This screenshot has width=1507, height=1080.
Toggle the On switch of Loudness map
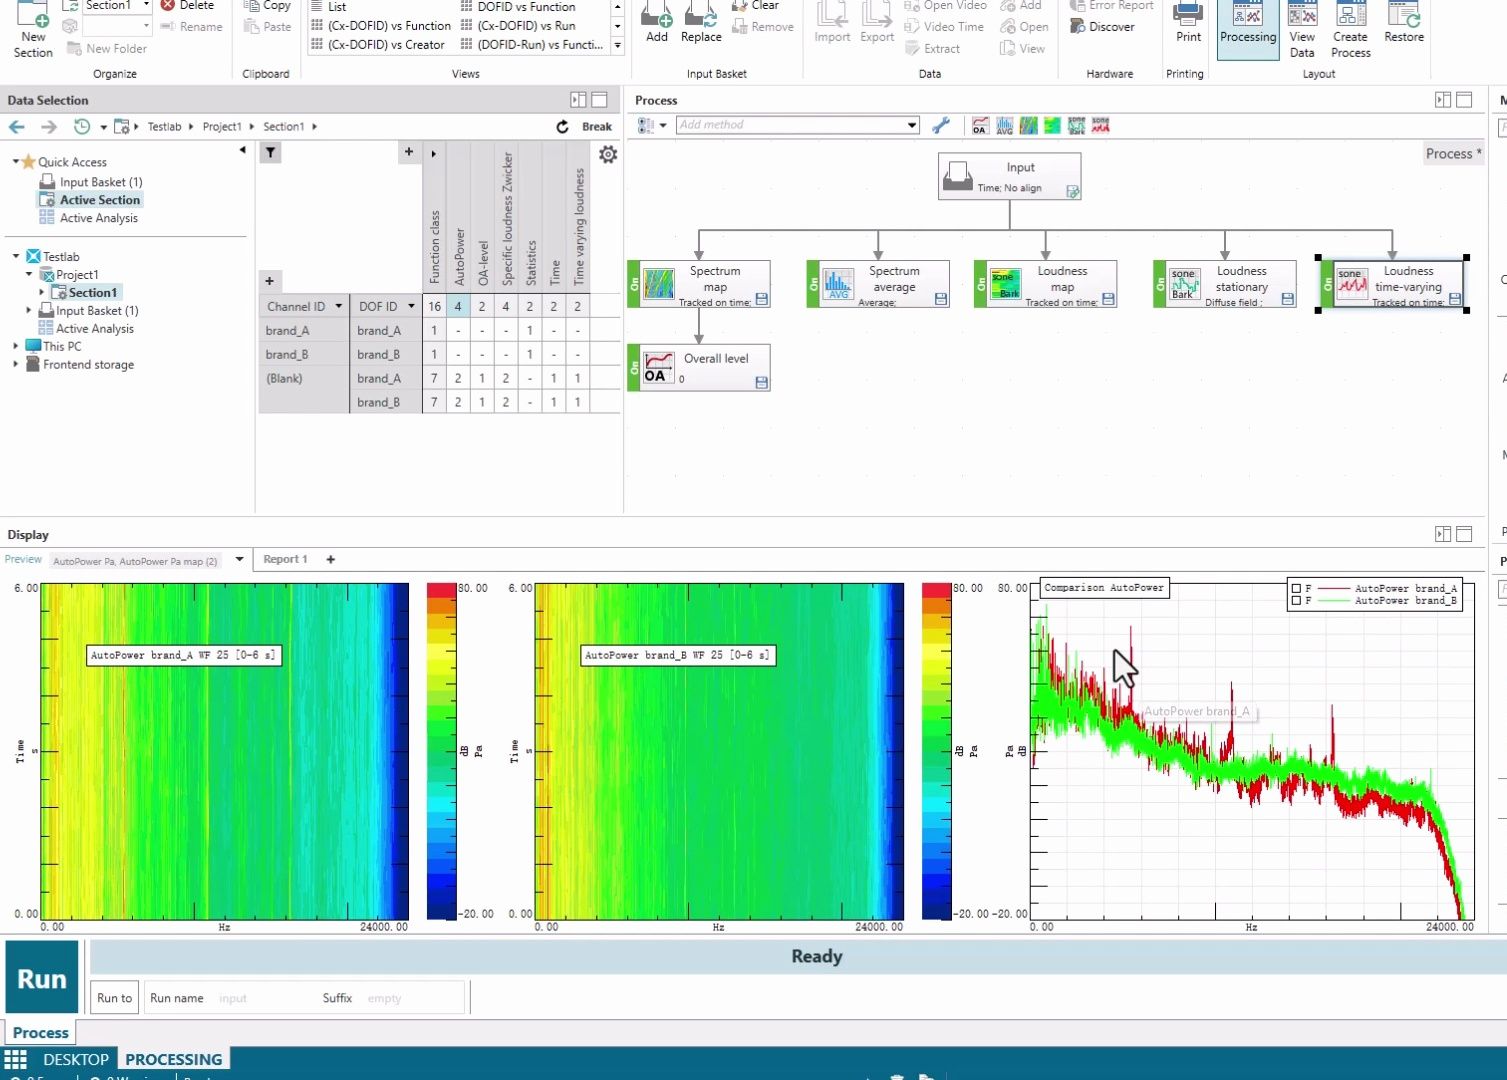[980, 284]
